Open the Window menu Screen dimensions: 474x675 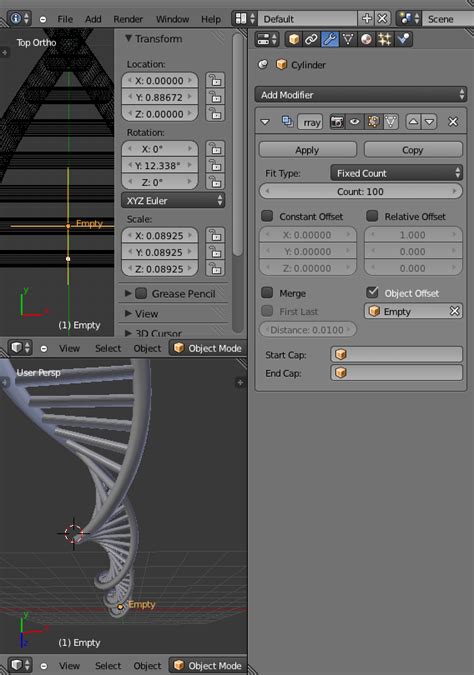pyautogui.click(x=172, y=19)
